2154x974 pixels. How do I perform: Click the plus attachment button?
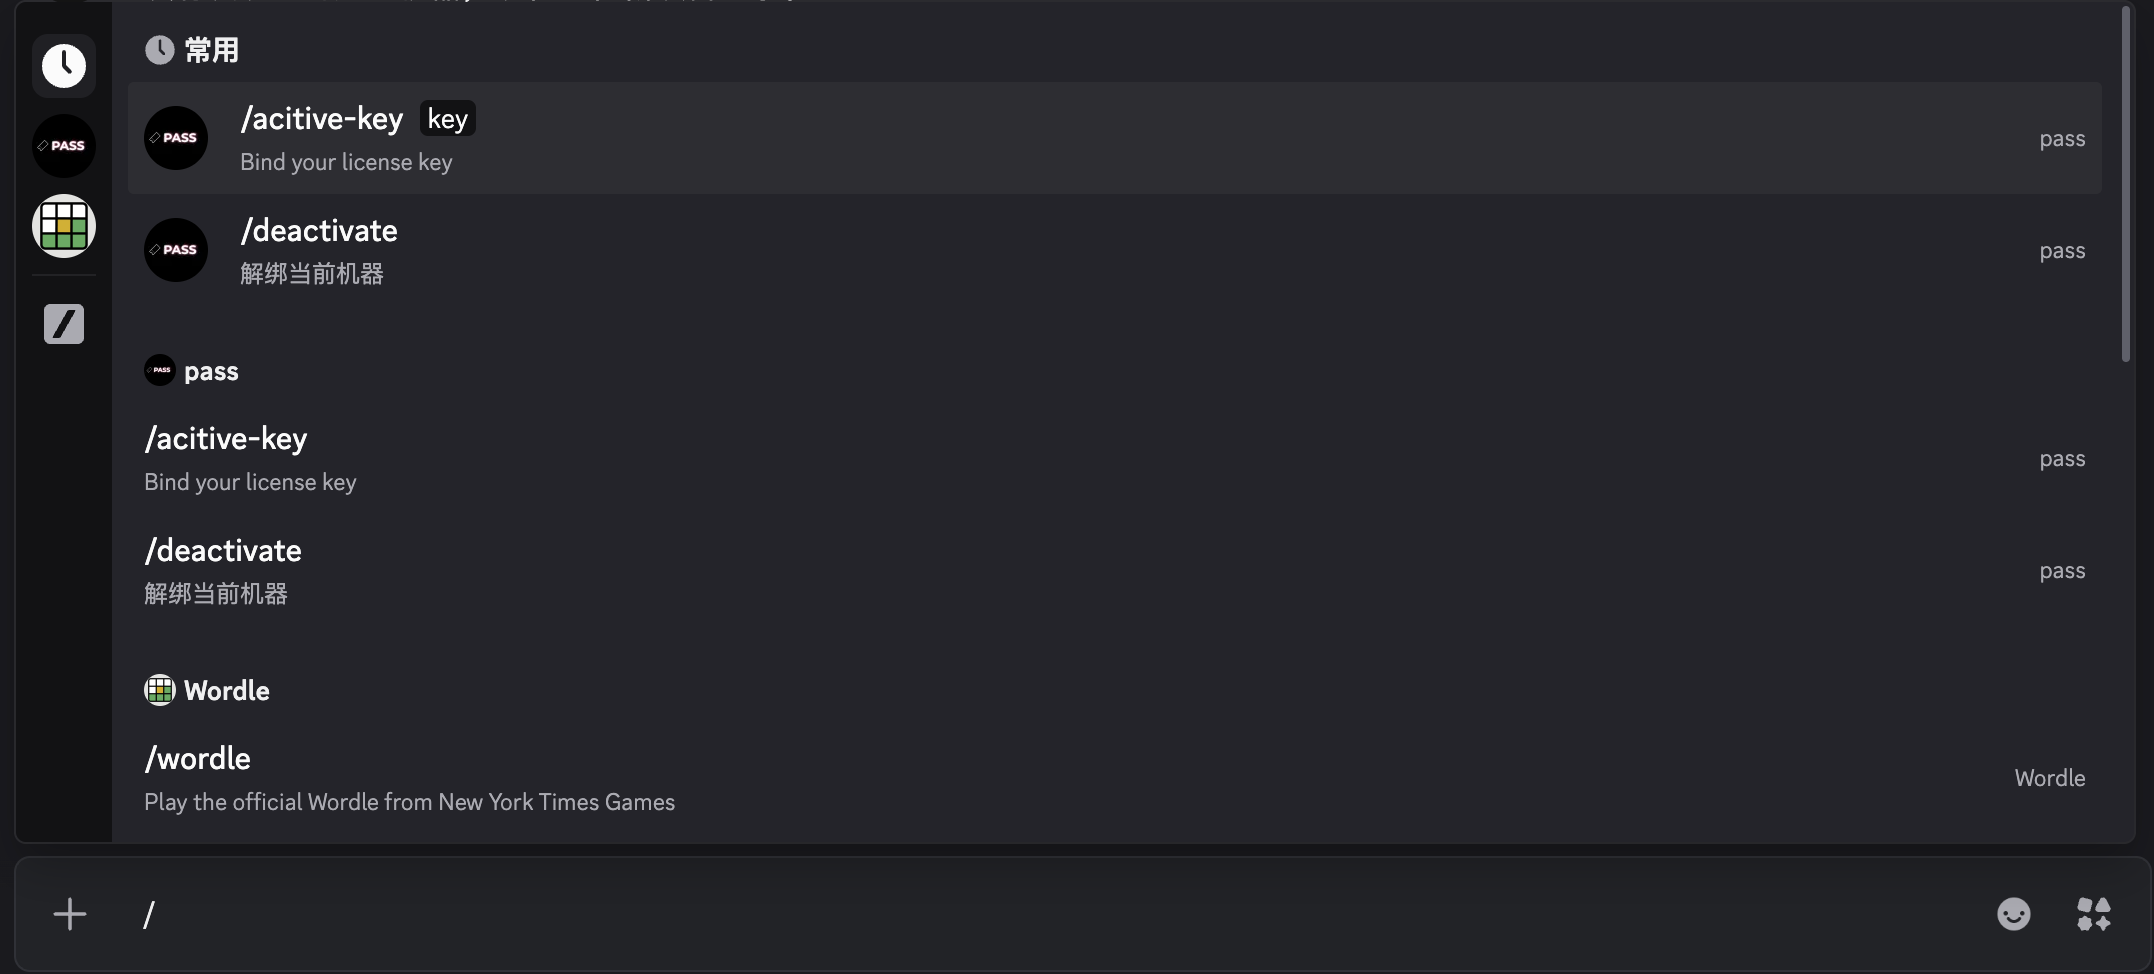pos(70,914)
